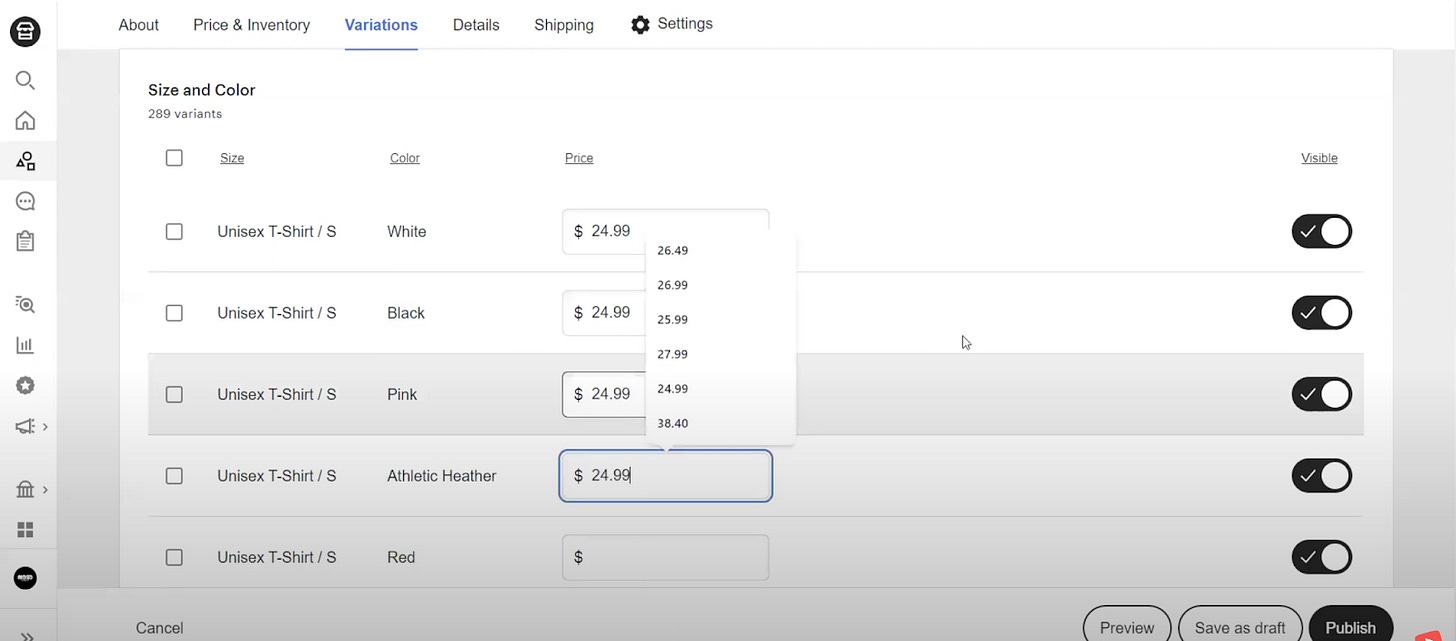Open the orders clipboard icon
Viewport: 1456px width, 641px height.
(x=25, y=241)
